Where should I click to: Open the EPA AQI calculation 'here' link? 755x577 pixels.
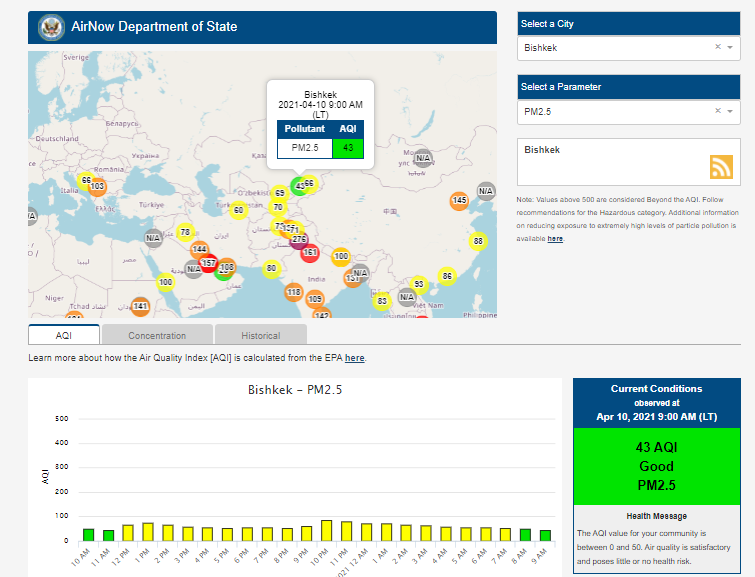tap(354, 357)
